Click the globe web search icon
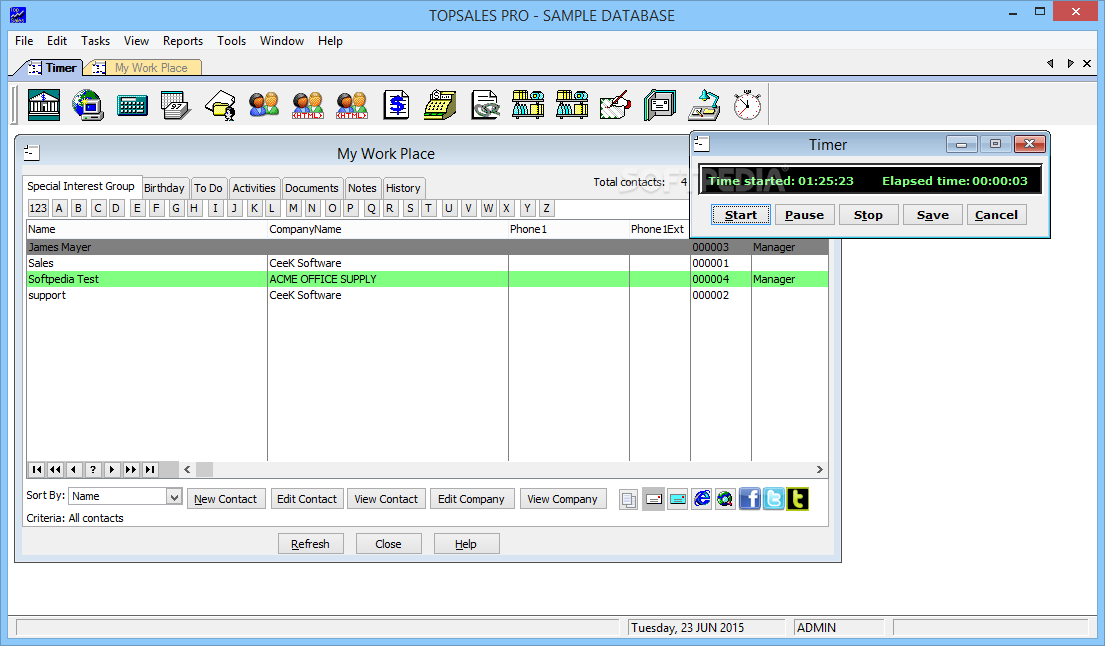Image resolution: width=1105 pixels, height=646 pixels. click(725, 499)
